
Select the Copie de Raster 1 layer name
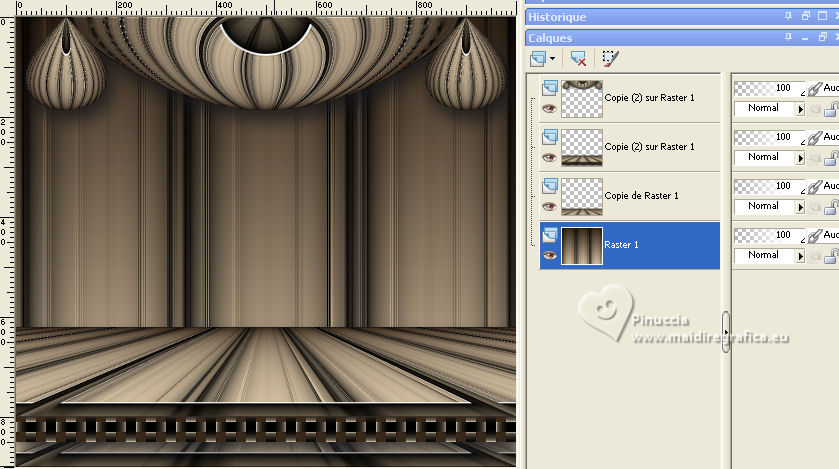(641, 196)
